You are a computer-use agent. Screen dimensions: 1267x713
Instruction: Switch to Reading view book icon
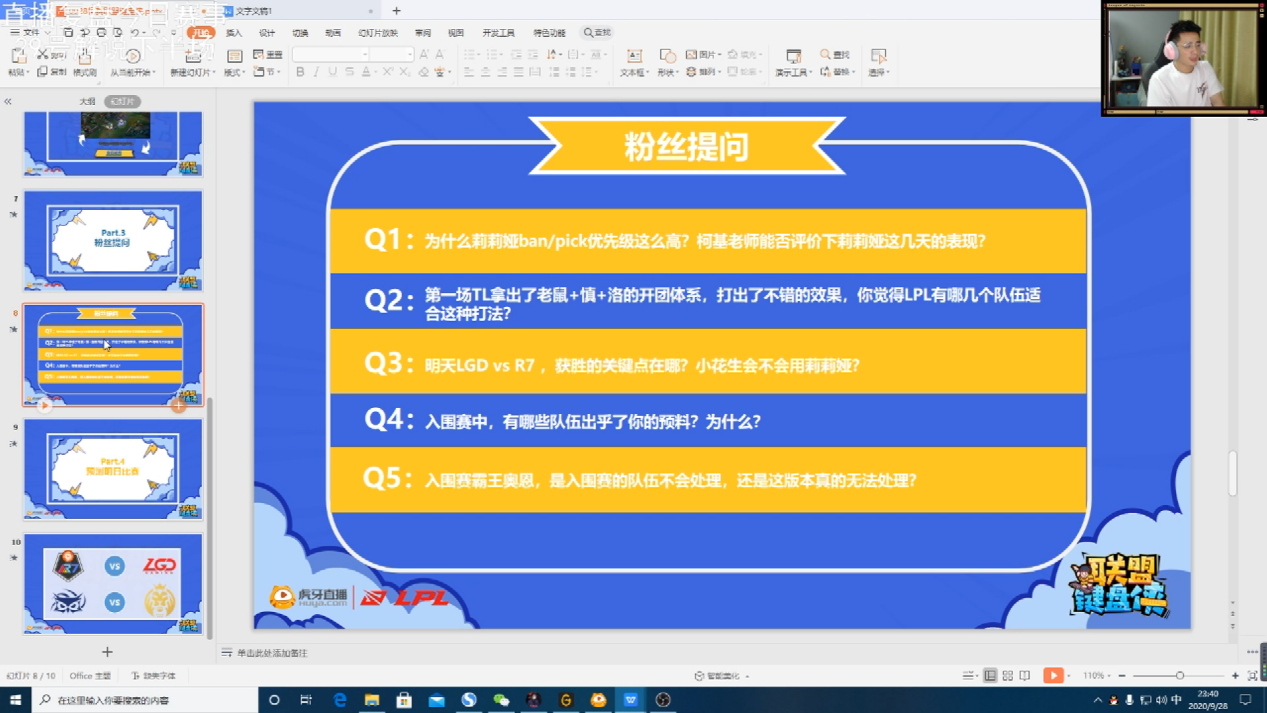[x=1025, y=676]
